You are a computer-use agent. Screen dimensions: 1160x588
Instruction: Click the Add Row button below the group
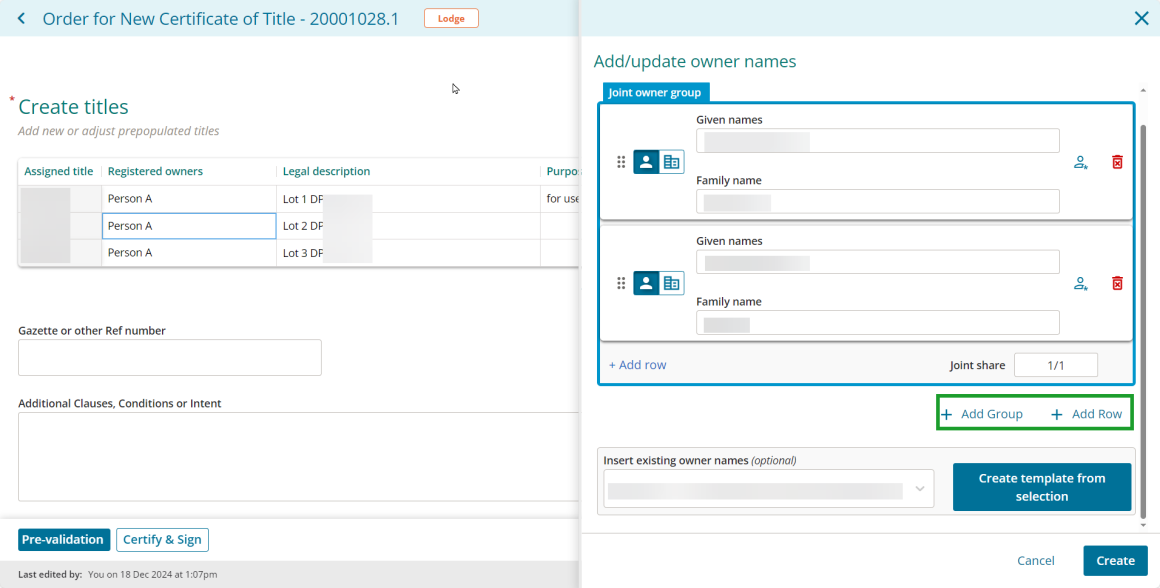(1087, 414)
